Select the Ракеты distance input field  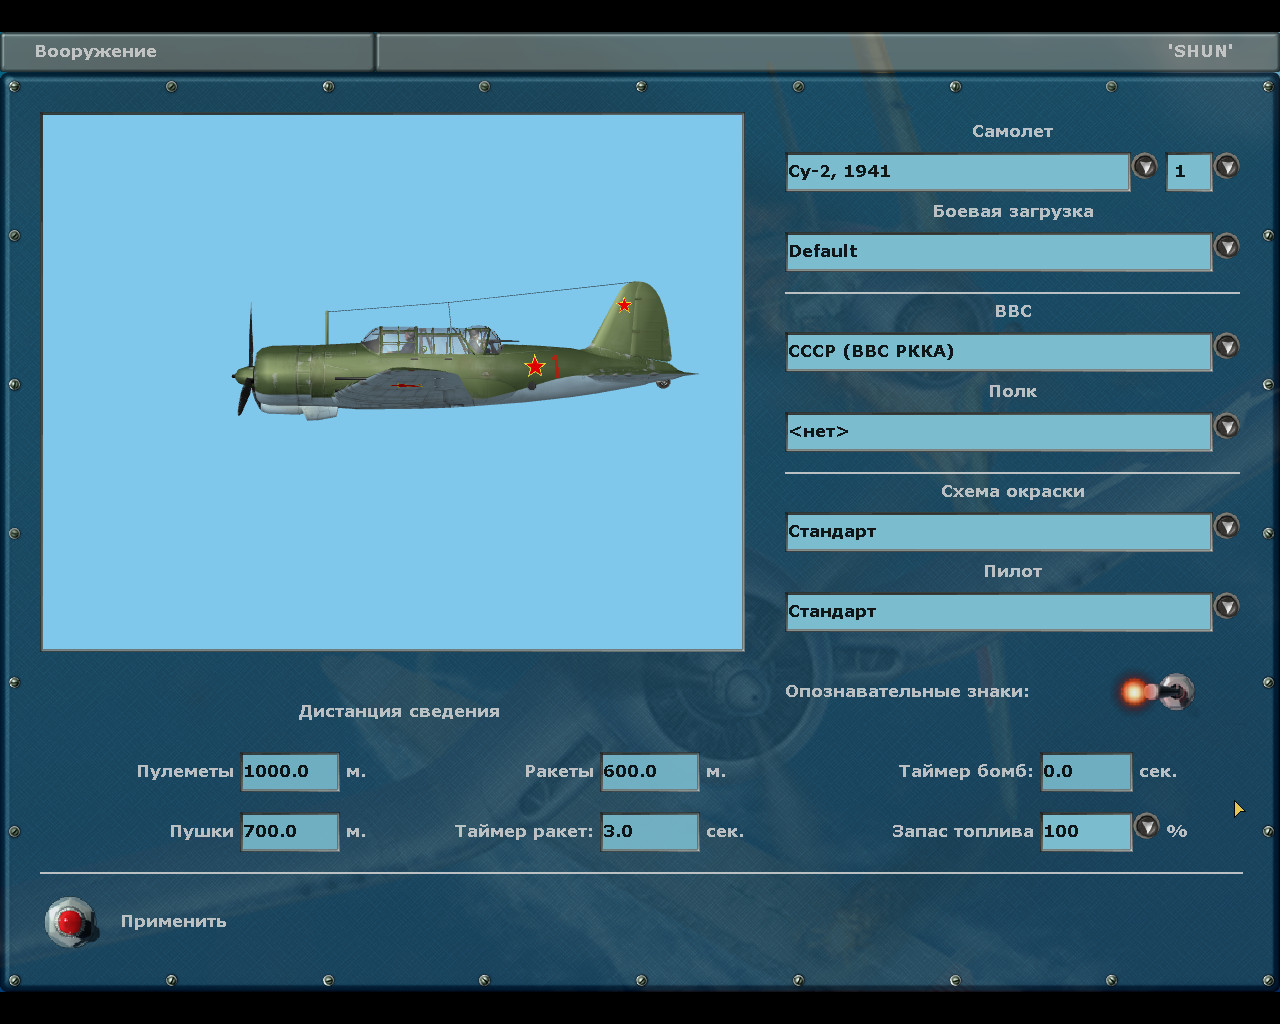[649, 772]
